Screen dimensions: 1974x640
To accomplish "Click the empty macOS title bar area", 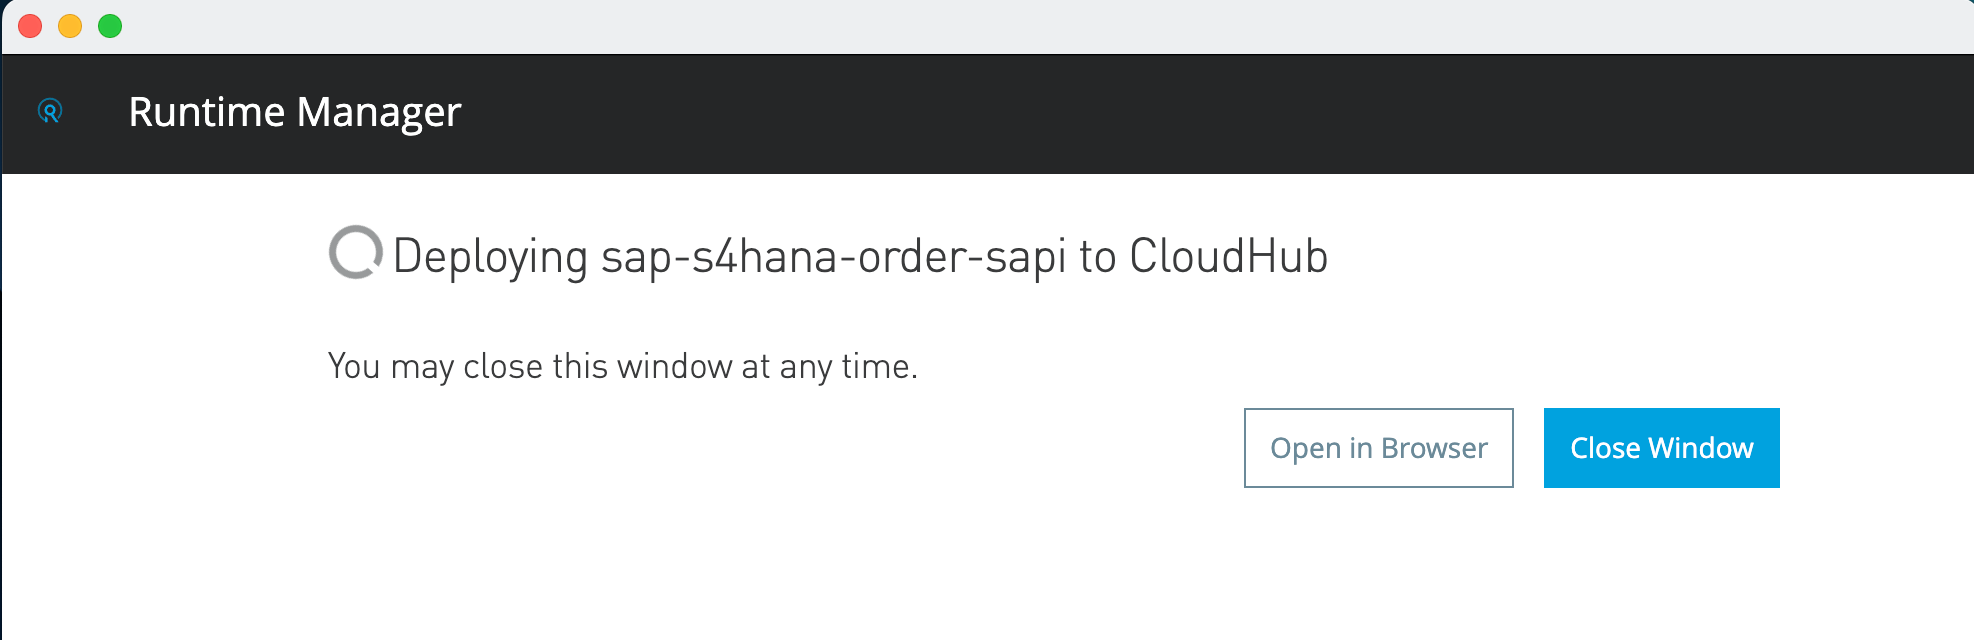I will tap(1000, 27).
